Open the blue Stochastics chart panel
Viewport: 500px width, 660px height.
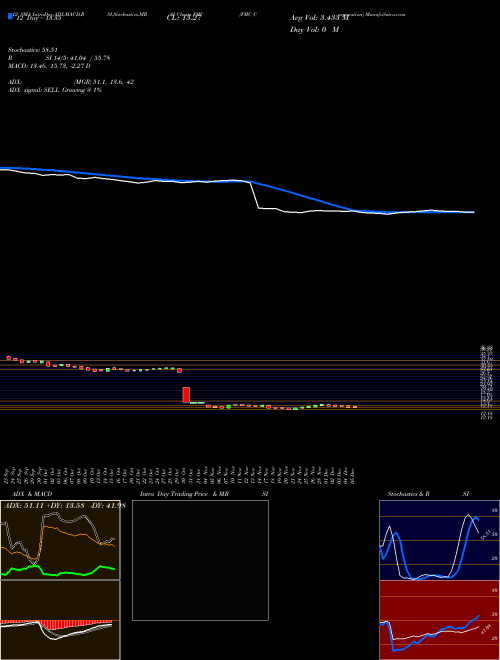point(439,540)
